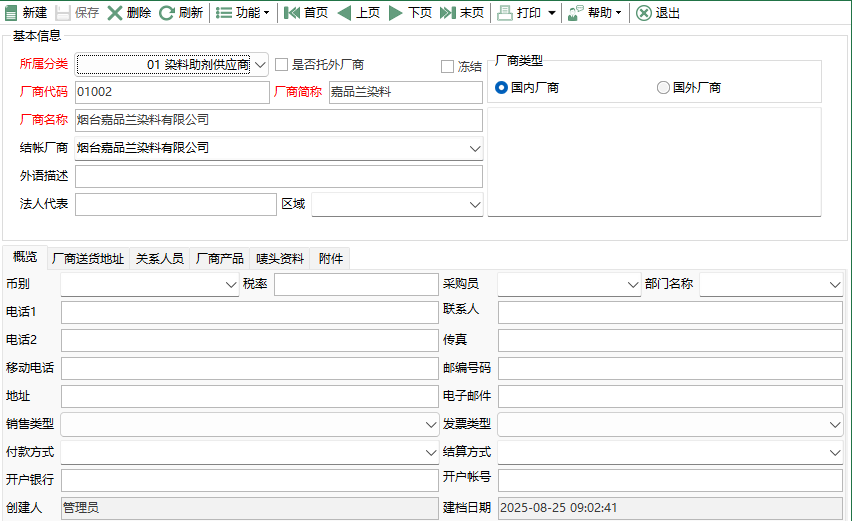Switch to the 厂商送货地址 tab

pyautogui.click(x=88, y=258)
